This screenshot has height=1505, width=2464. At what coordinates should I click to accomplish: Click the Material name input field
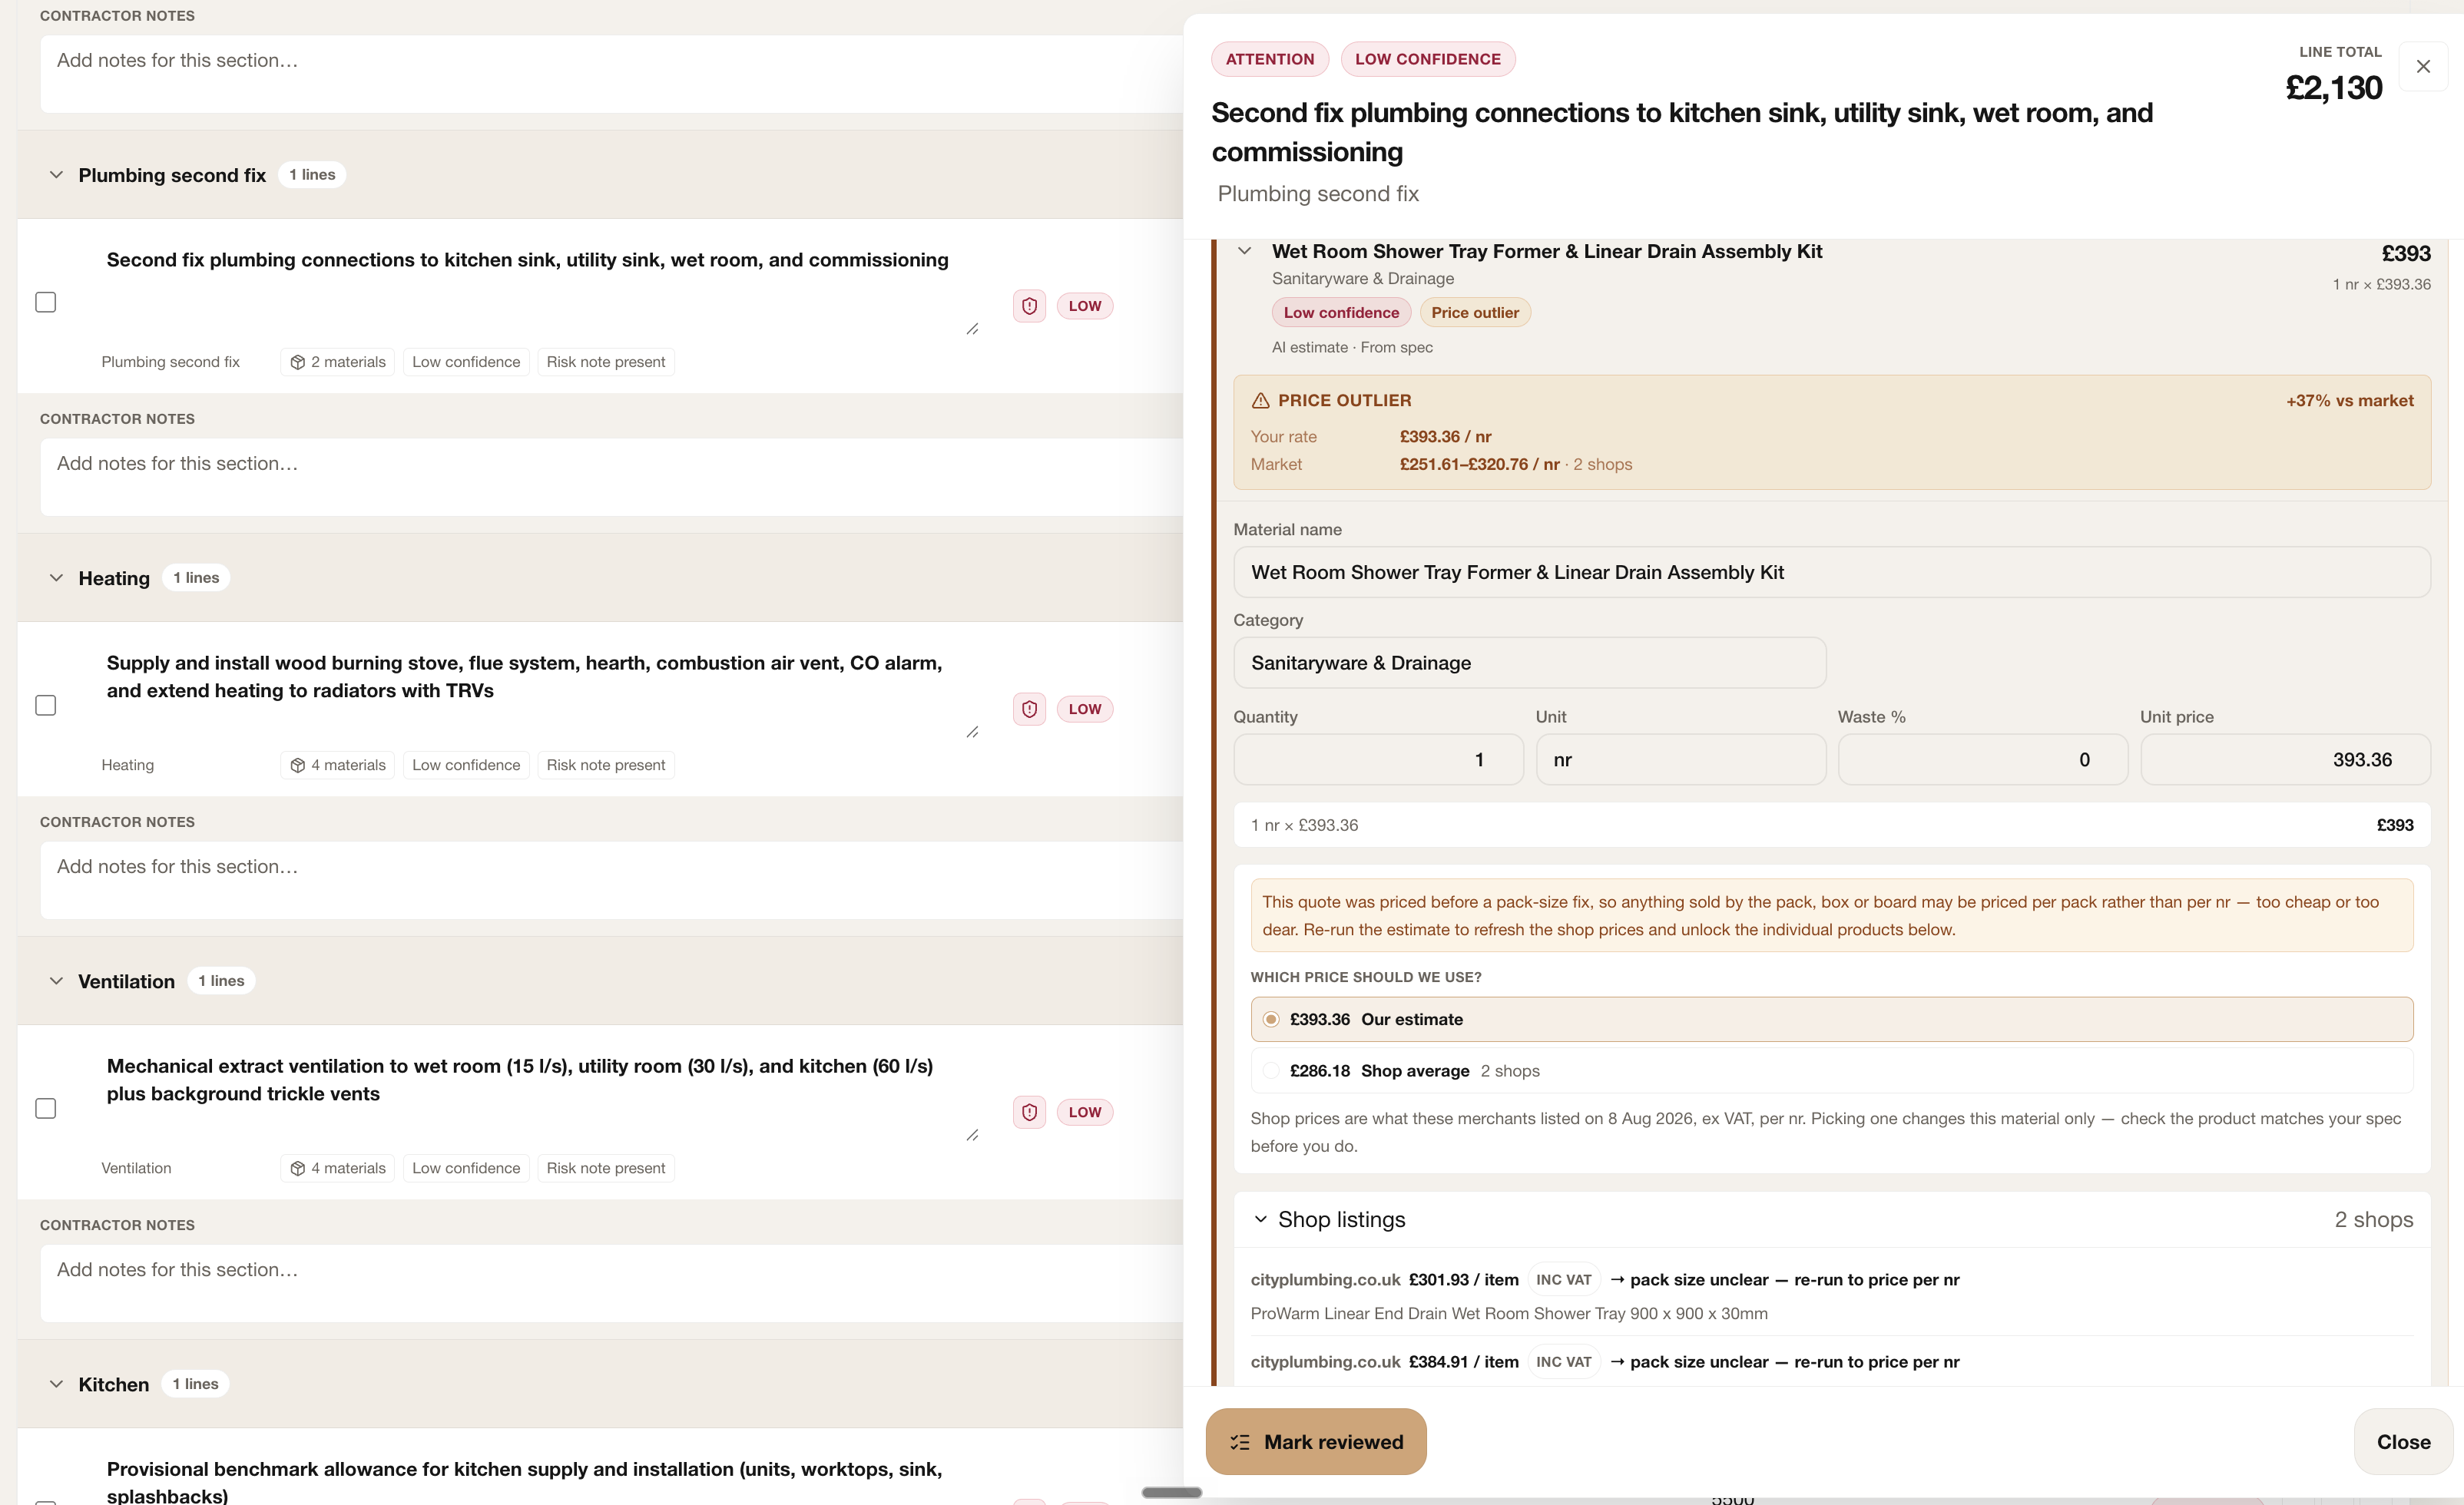coord(1831,572)
